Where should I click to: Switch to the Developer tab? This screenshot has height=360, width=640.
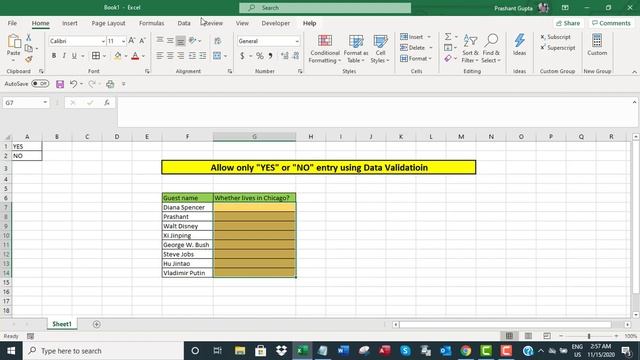point(276,23)
